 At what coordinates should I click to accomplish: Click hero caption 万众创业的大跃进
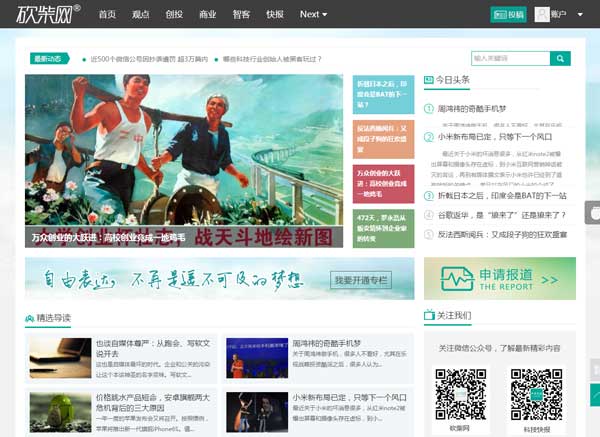pos(109,238)
